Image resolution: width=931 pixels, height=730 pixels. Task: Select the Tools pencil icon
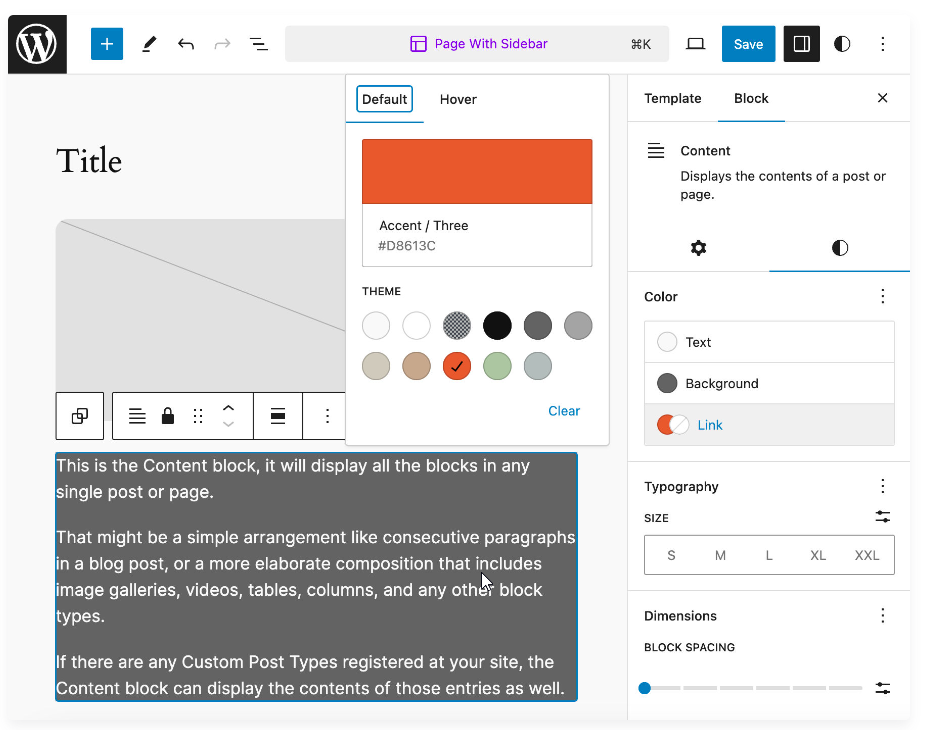point(149,44)
